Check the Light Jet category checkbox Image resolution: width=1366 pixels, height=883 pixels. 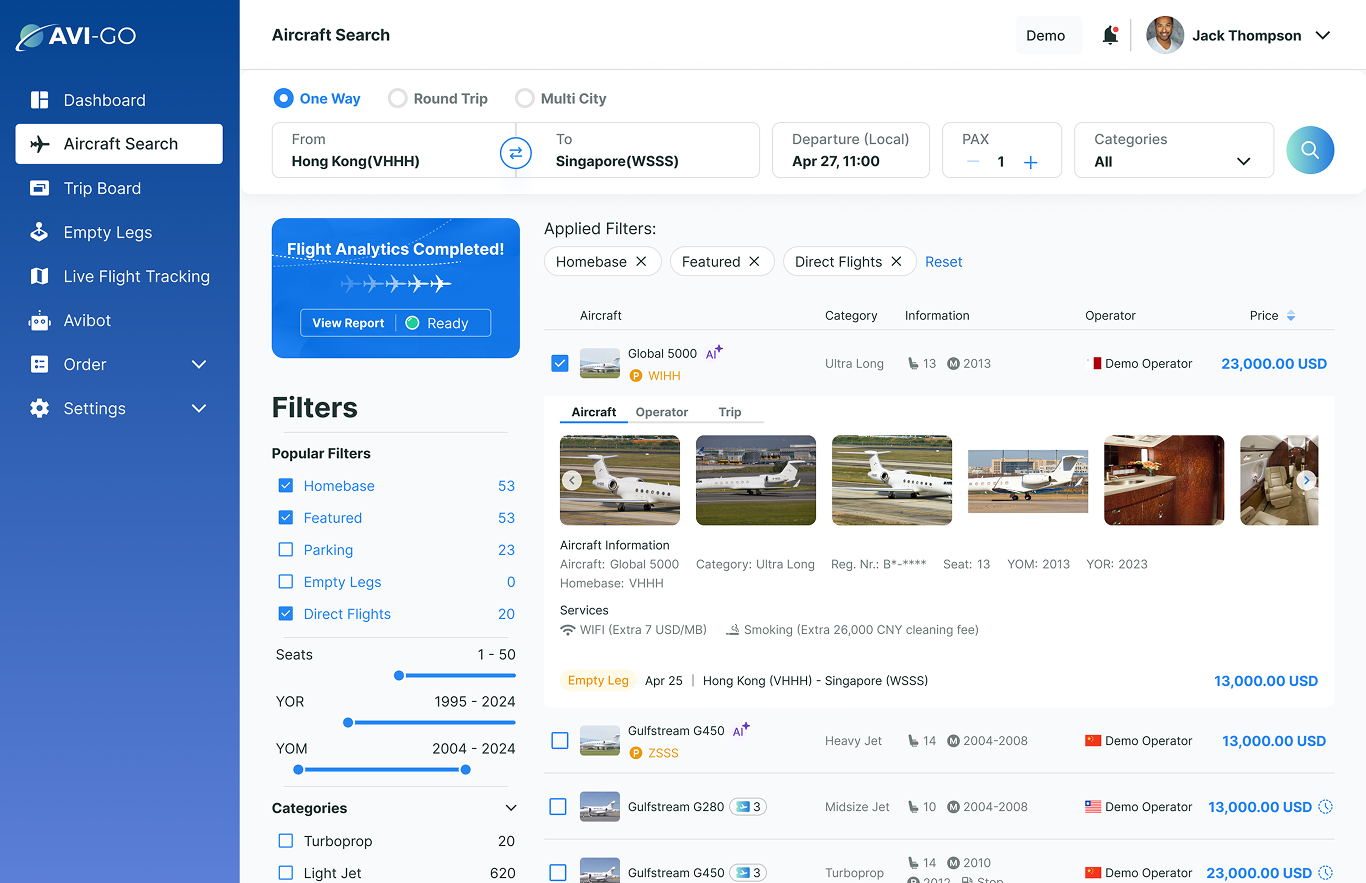click(286, 873)
